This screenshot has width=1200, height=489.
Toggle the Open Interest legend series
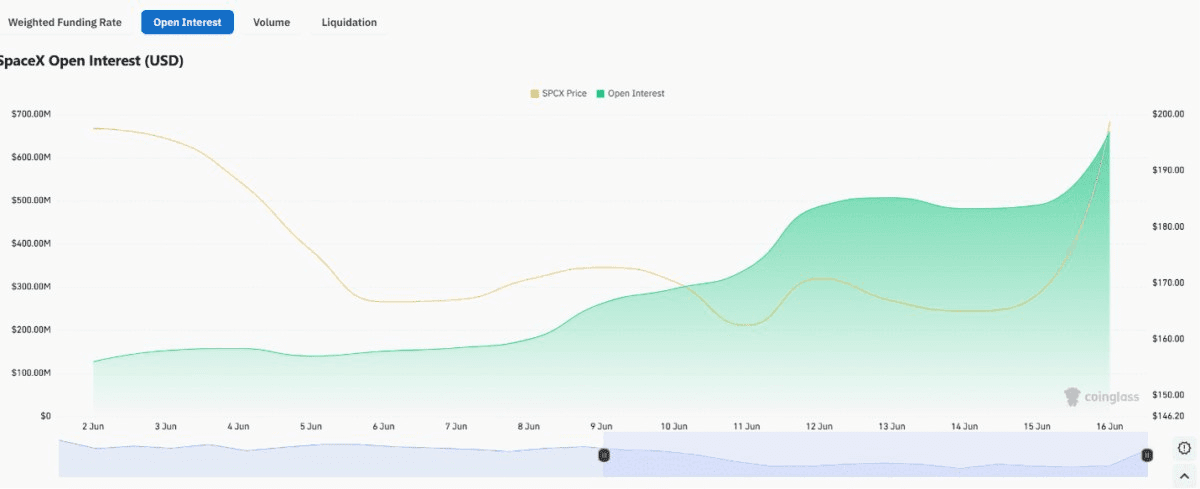tap(630, 93)
